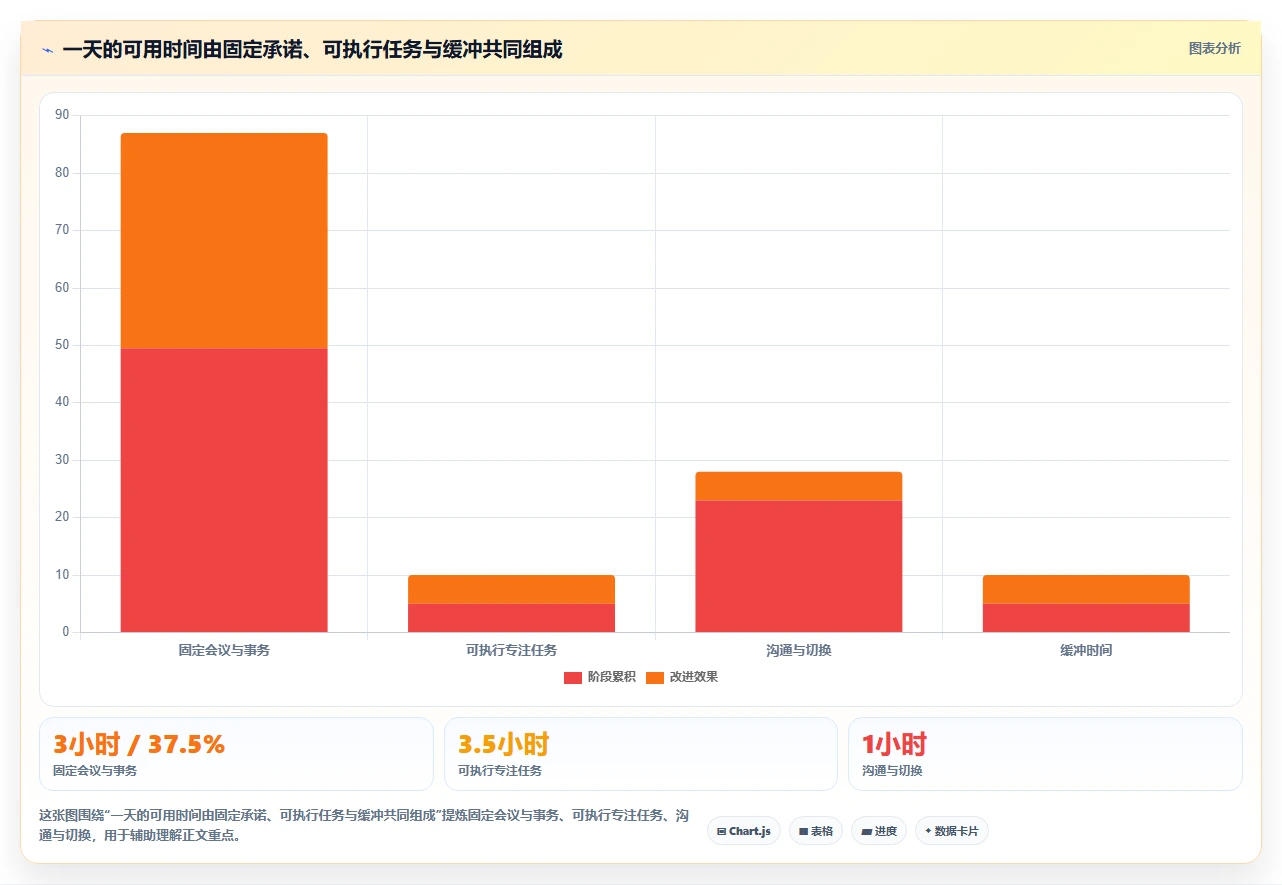Click the 固定会议与事务 x-axis label
Image resolution: width=1282 pixels, height=885 pixels.
tap(224, 650)
